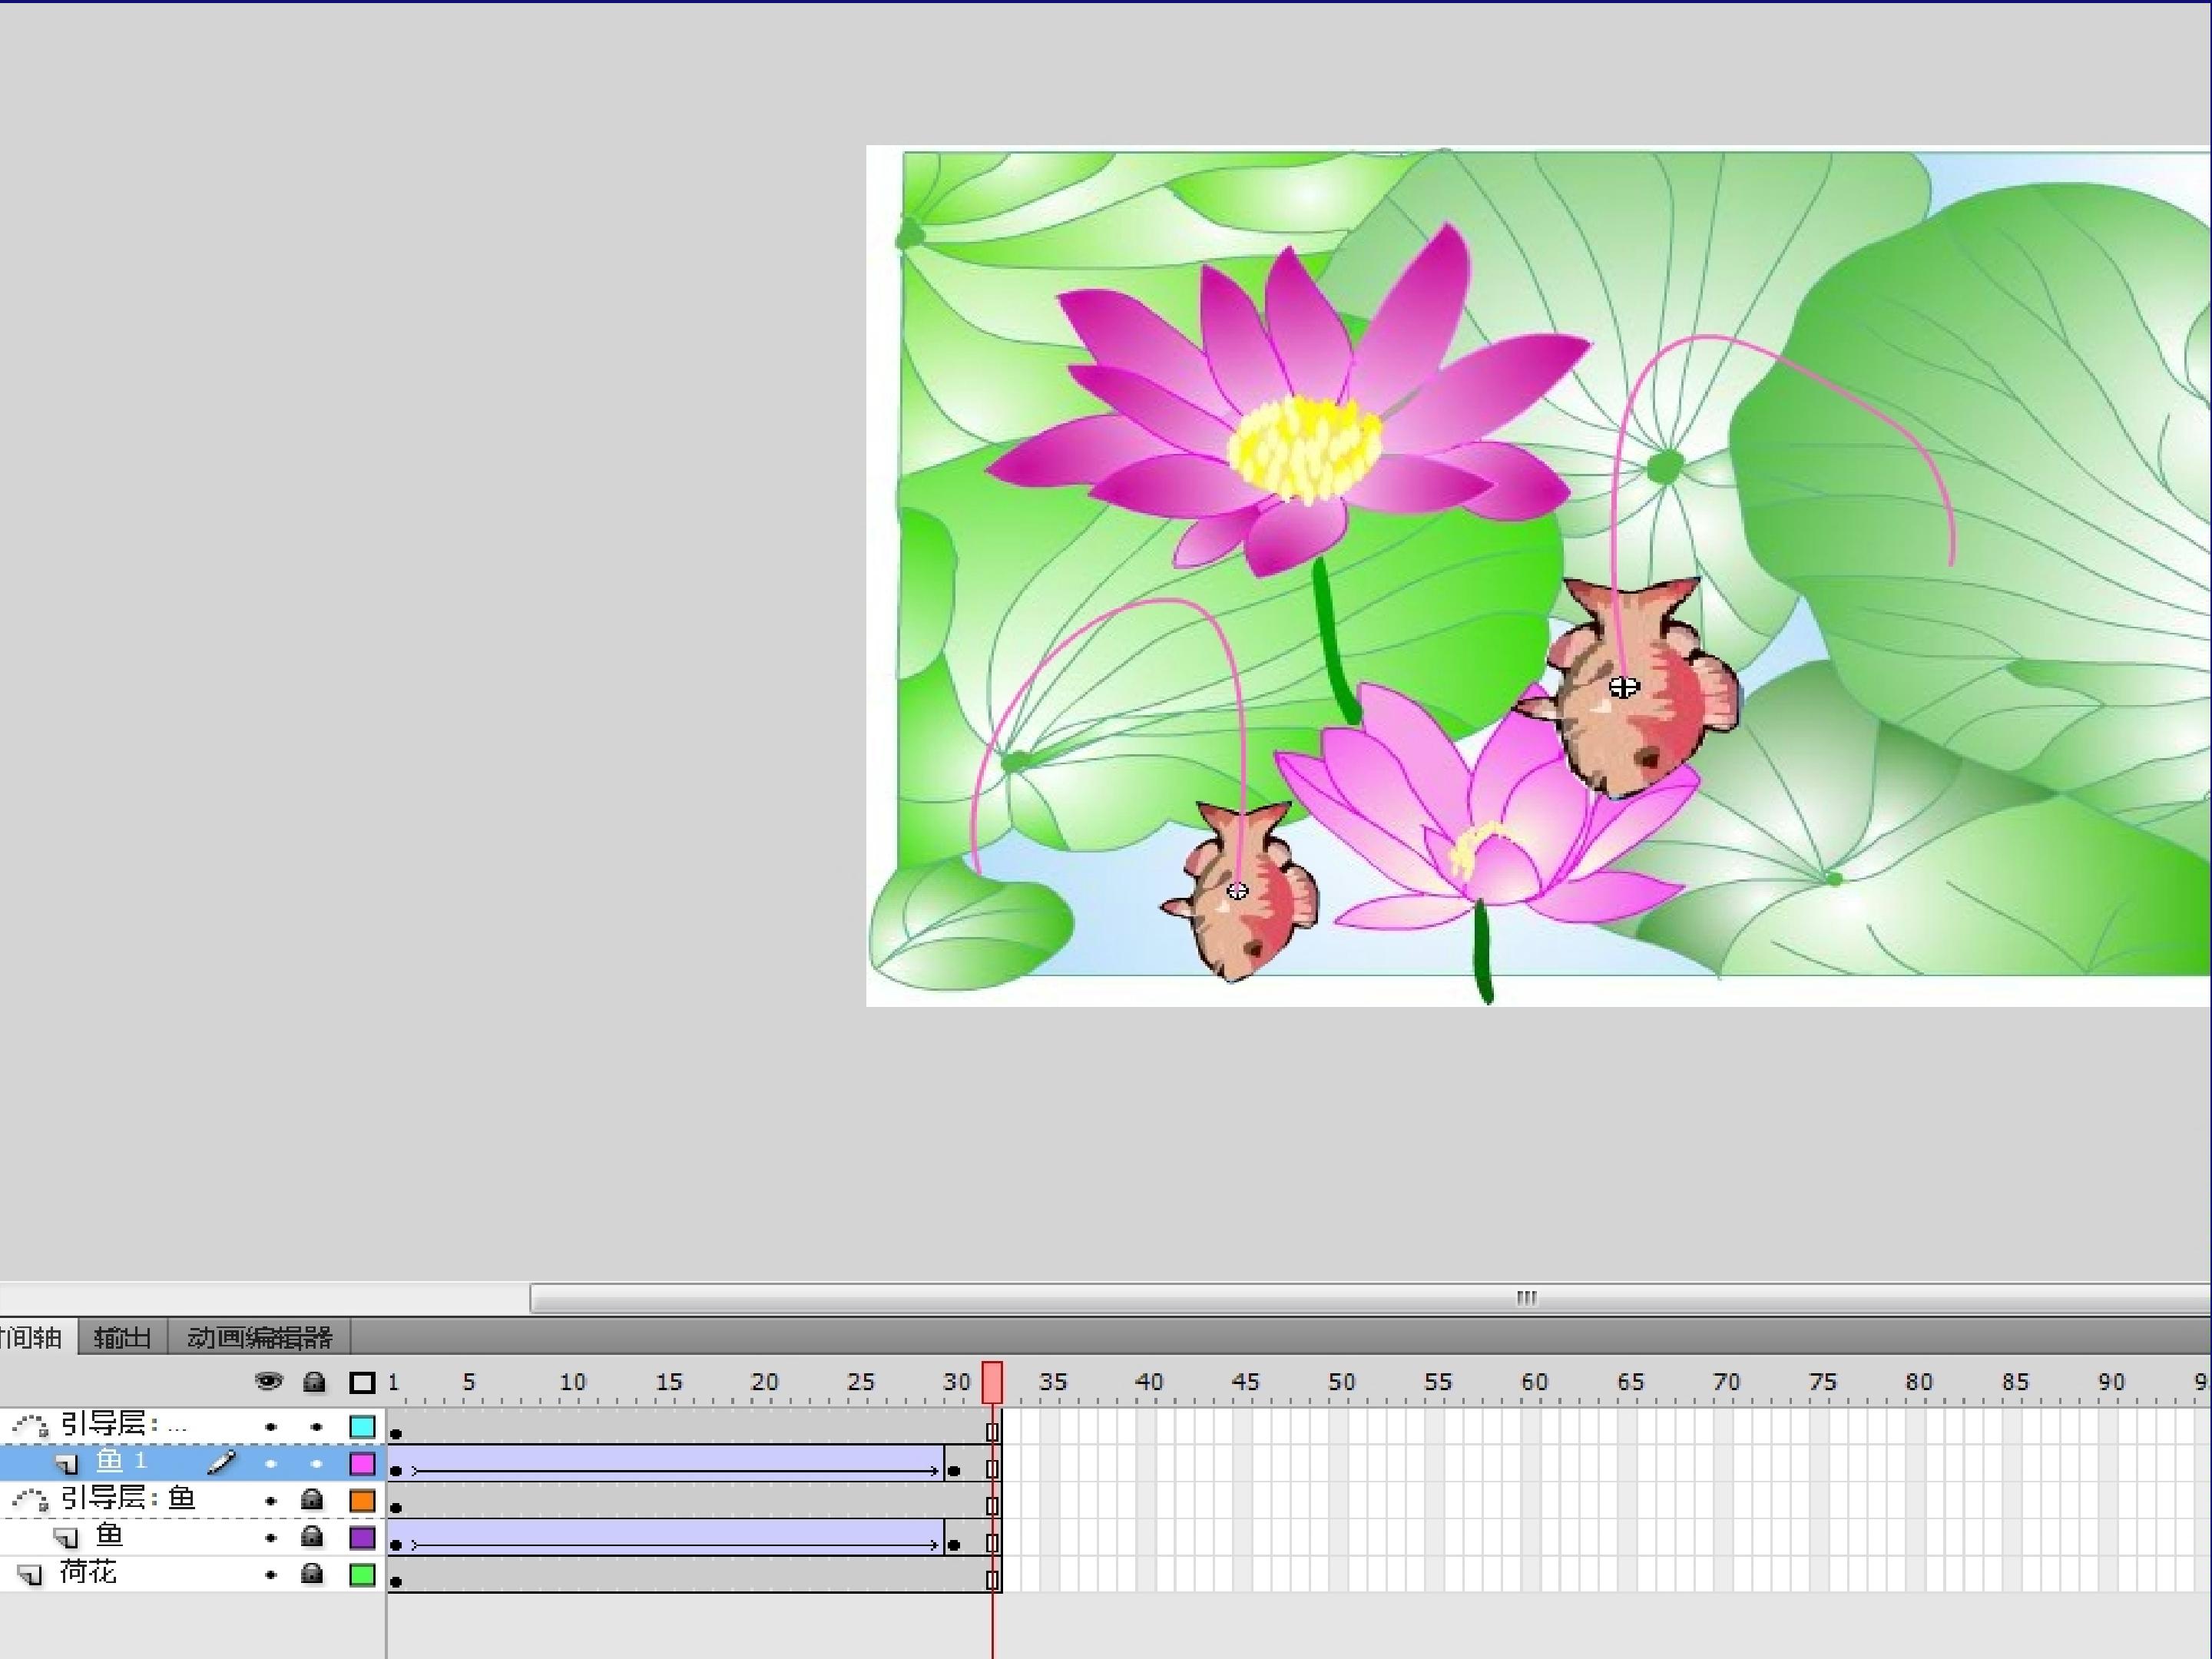The height and width of the screenshot is (1659, 2212).
Task: Click the green outline swatch of 荷花 layer
Action: point(362,1575)
